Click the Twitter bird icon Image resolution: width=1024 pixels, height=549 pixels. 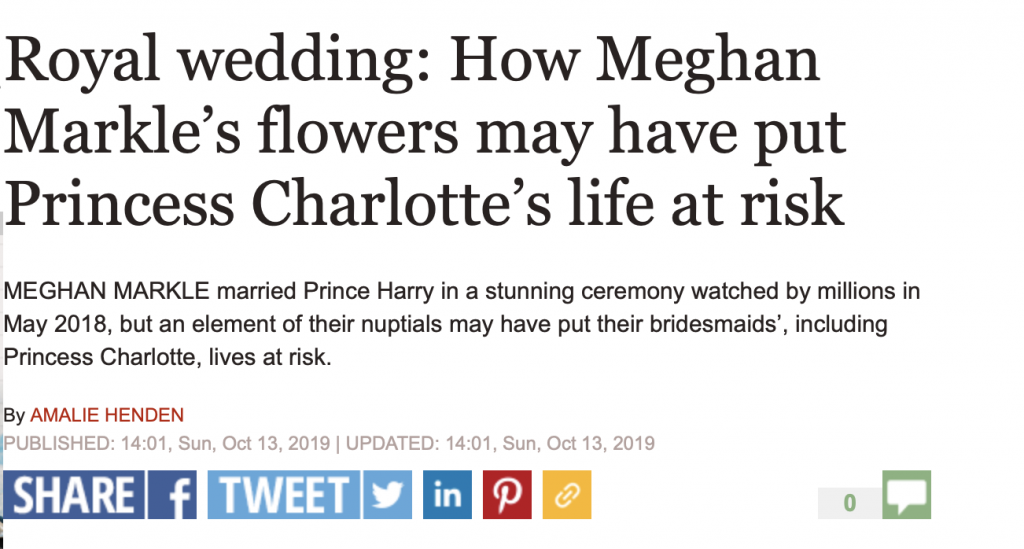pos(388,495)
